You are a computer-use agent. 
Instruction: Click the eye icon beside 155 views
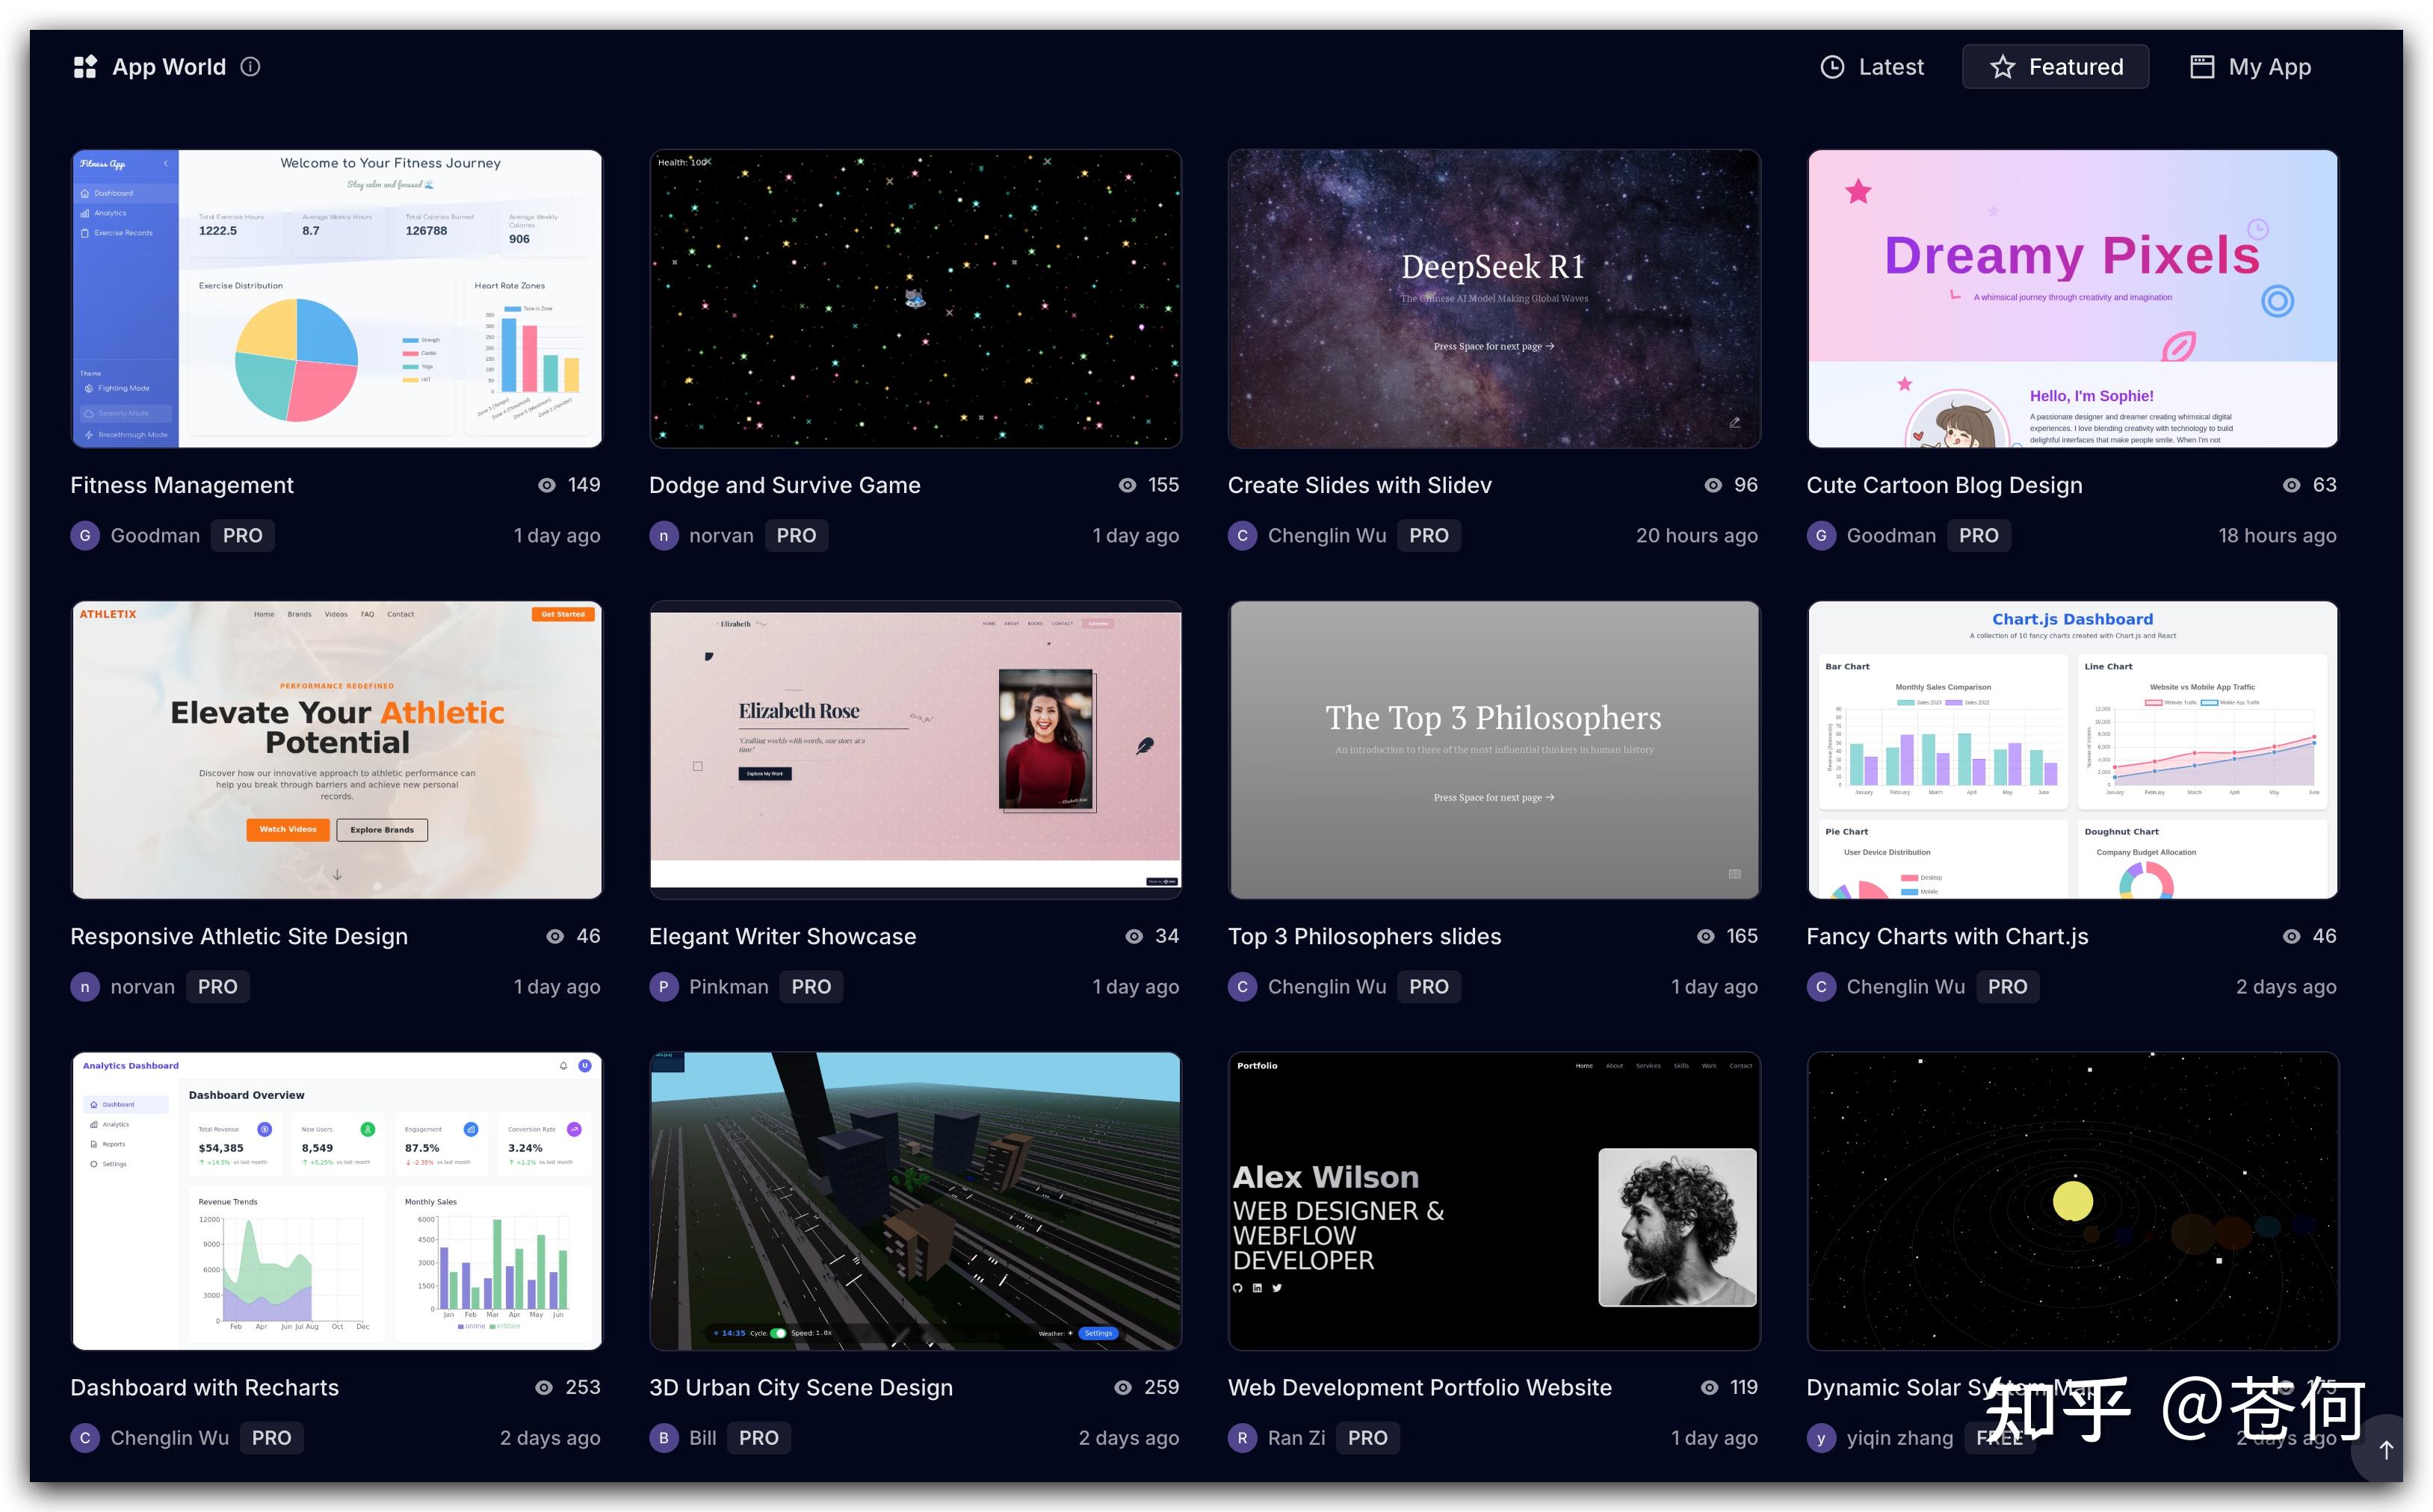[1127, 485]
